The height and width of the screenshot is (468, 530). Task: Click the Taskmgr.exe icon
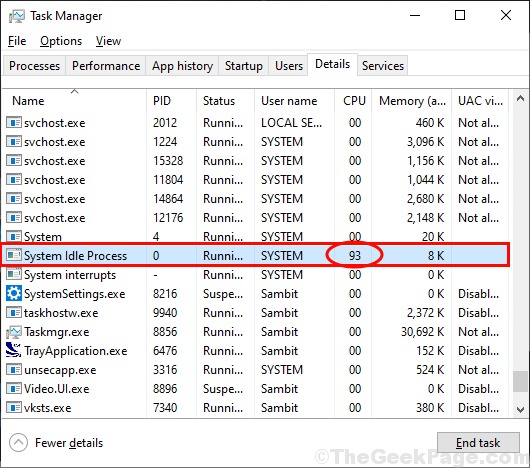point(14,332)
